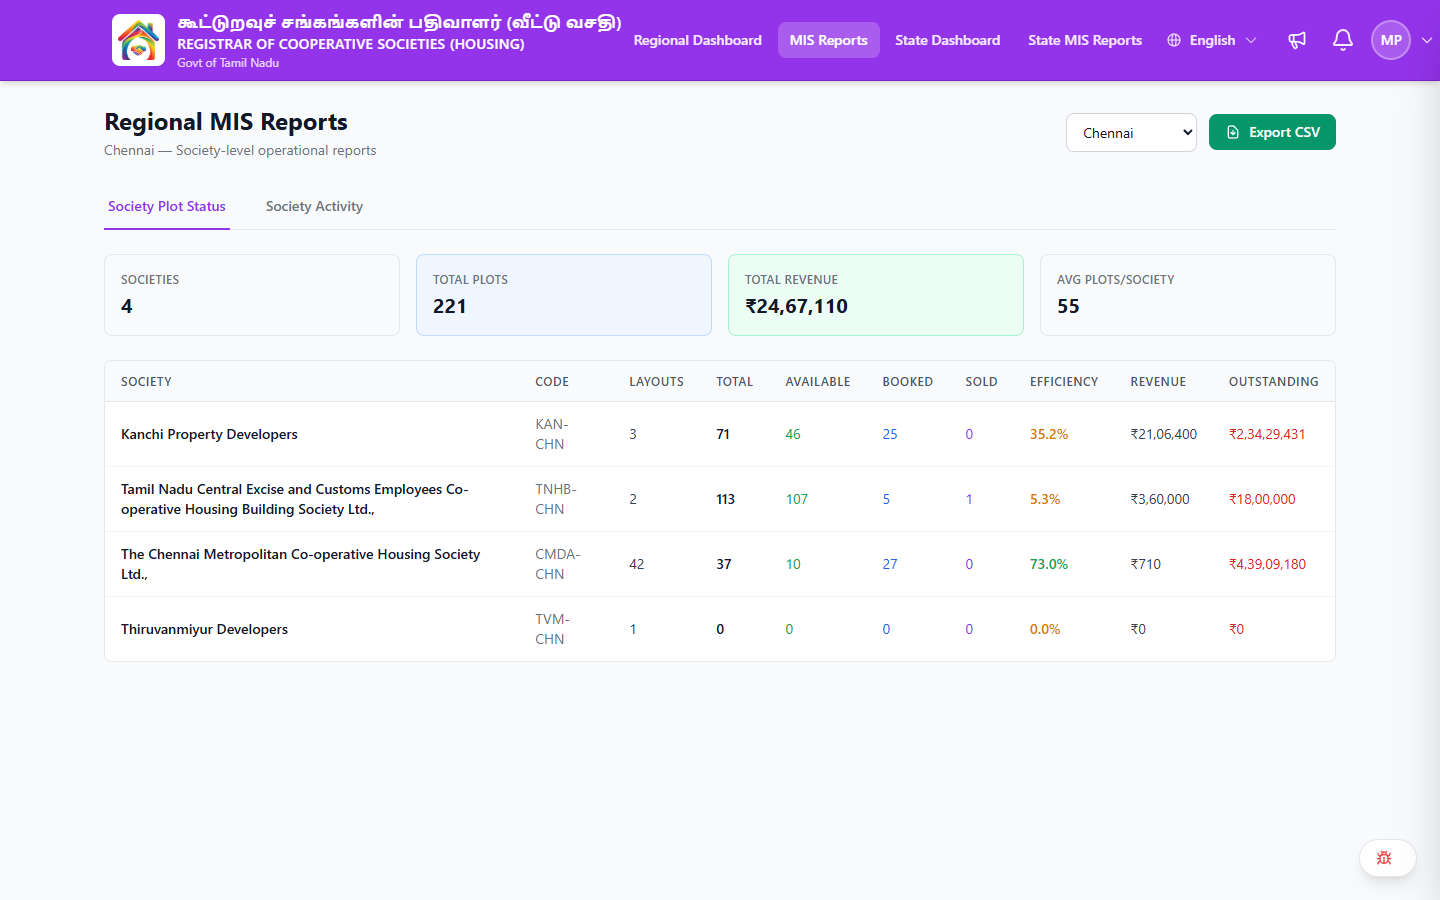1440x900 pixels.
Task: Switch to Society Plot Status tab
Action: click(167, 206)
